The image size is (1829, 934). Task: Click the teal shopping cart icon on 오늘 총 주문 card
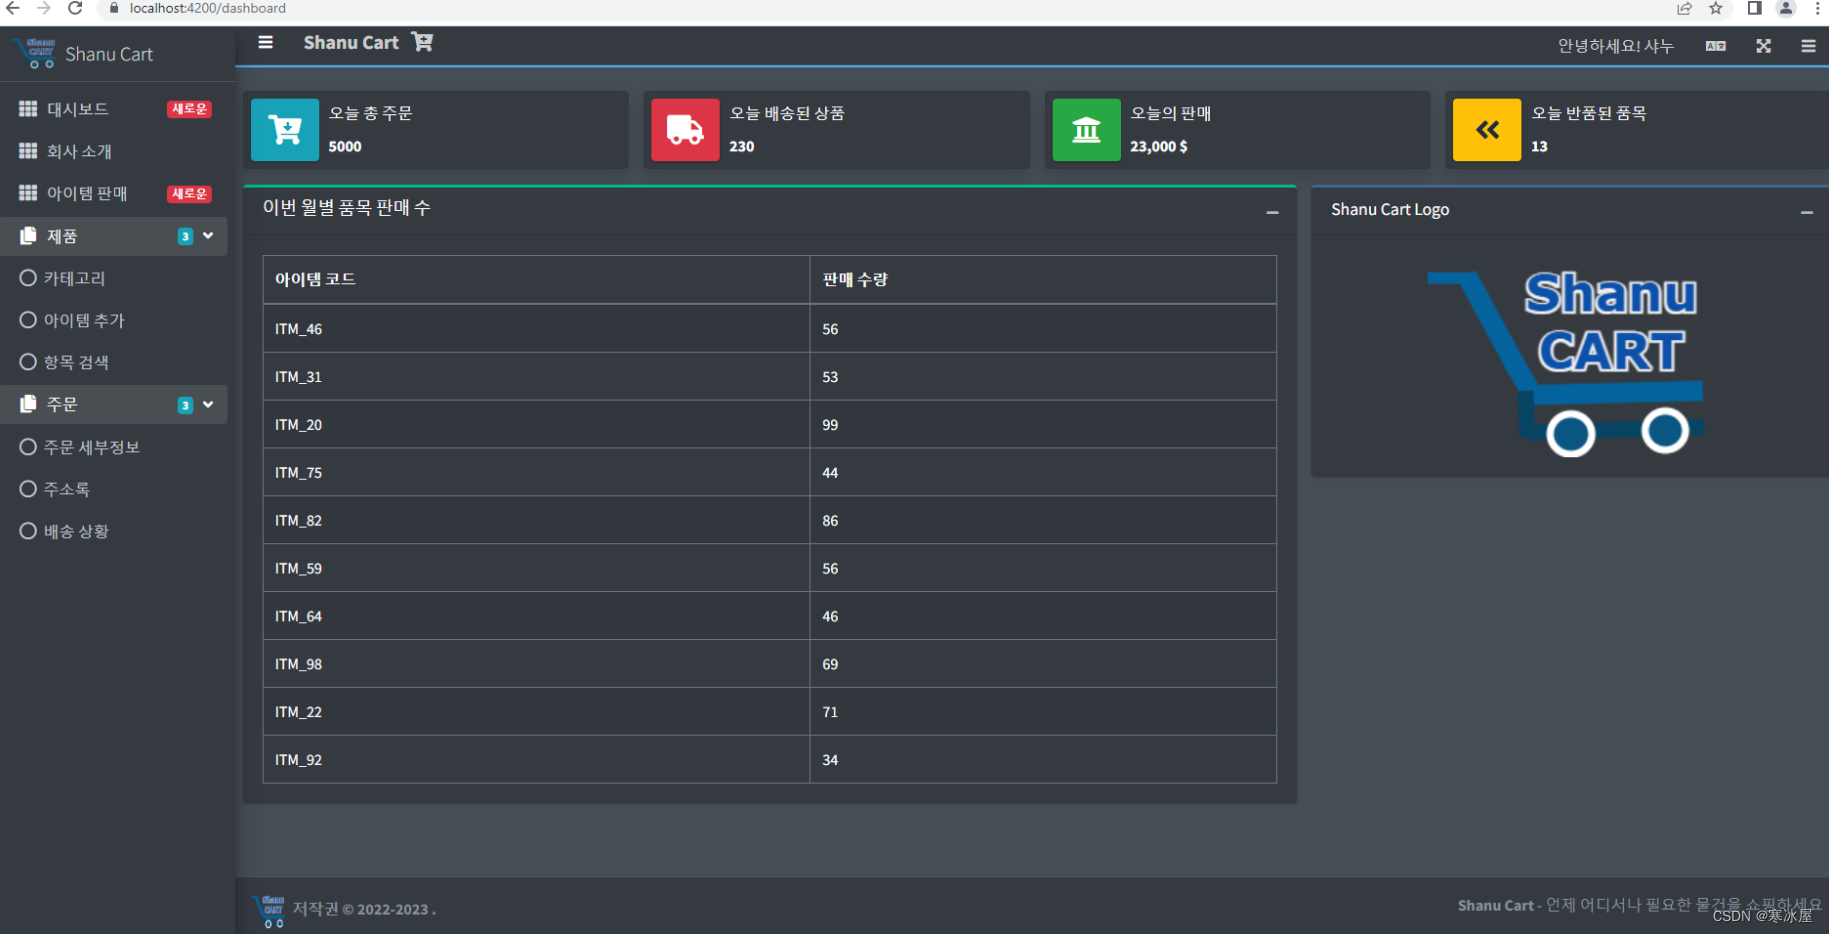pyautogui.click(x=285, y=129)
